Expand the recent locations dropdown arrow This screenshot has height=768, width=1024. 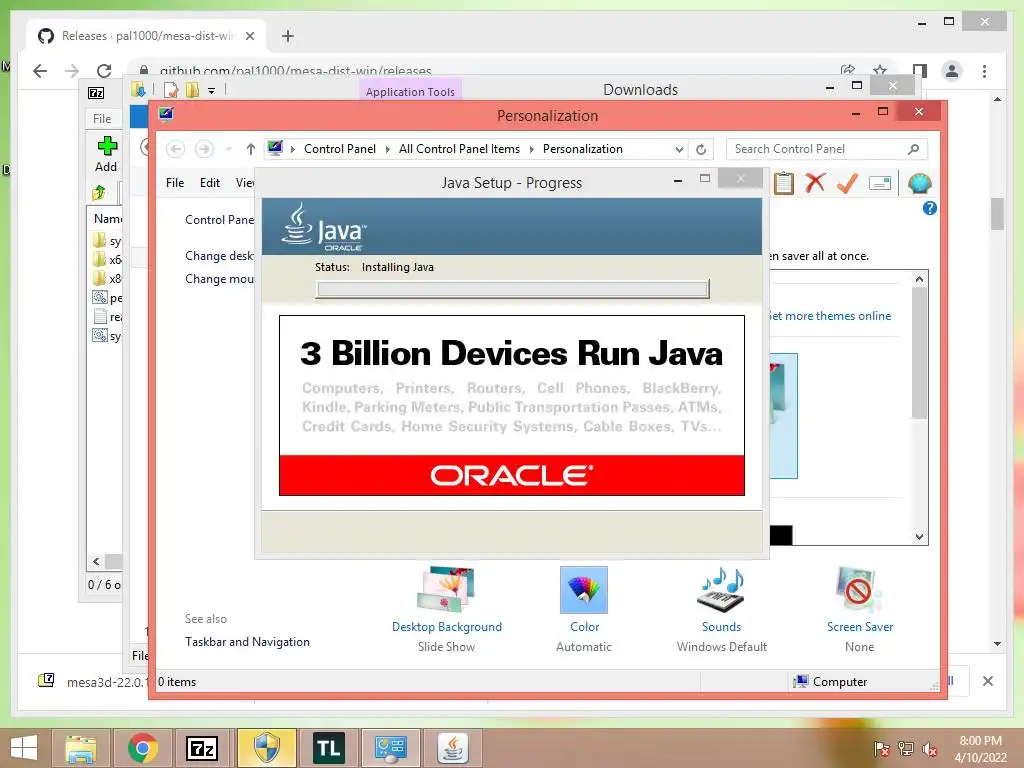[228, 150]
